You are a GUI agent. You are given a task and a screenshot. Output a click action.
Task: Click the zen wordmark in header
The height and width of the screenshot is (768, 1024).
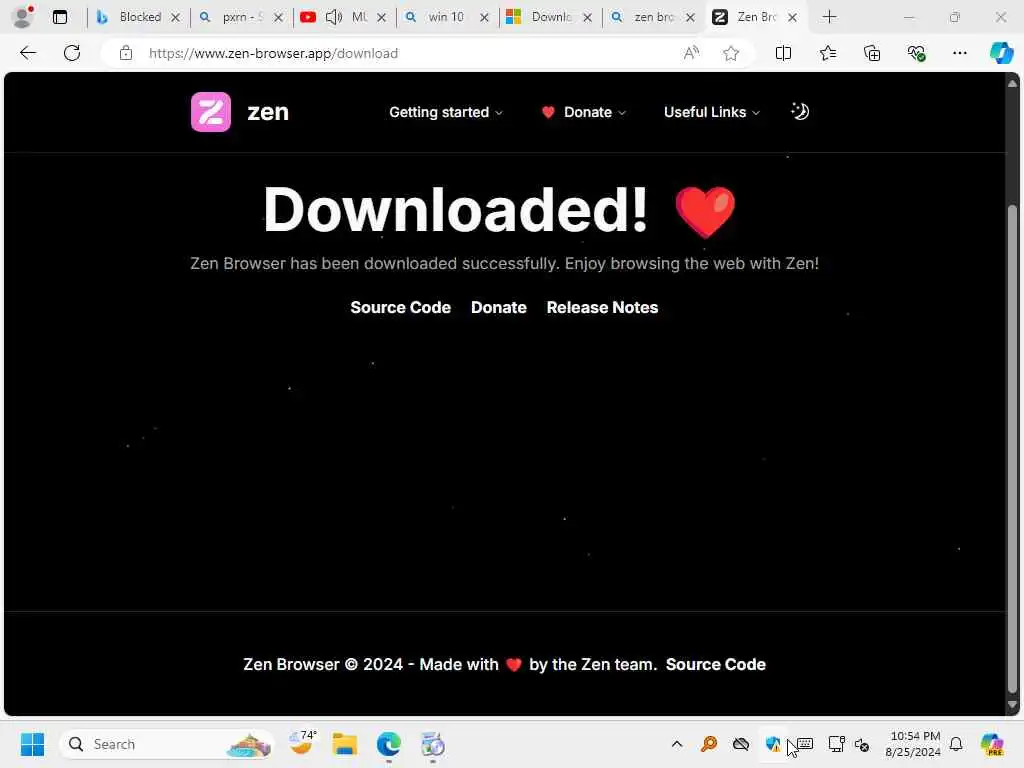(x=268, y=112)
